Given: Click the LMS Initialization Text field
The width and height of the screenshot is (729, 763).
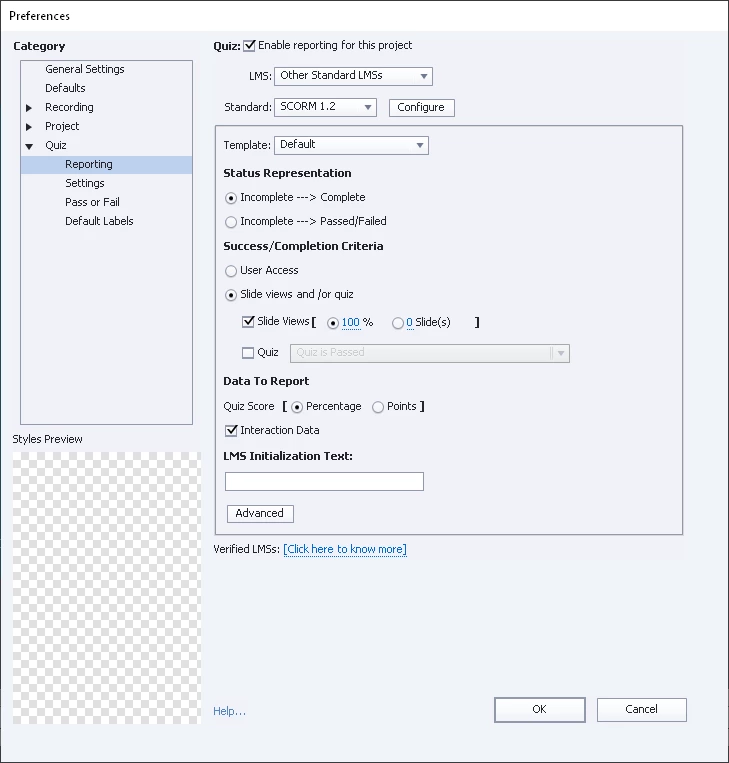Looking at the screenshot, I should pos(324,481).
